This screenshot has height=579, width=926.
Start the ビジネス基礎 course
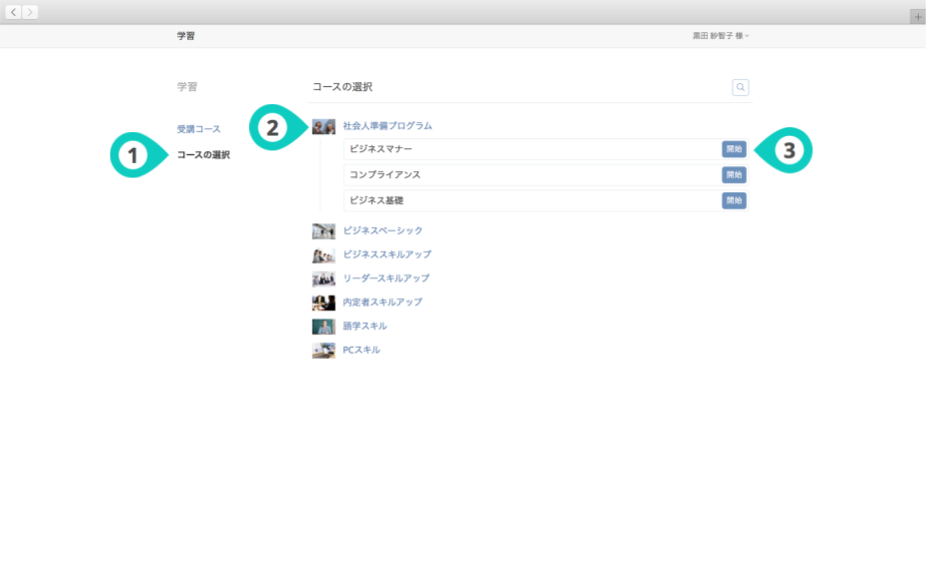734,201
